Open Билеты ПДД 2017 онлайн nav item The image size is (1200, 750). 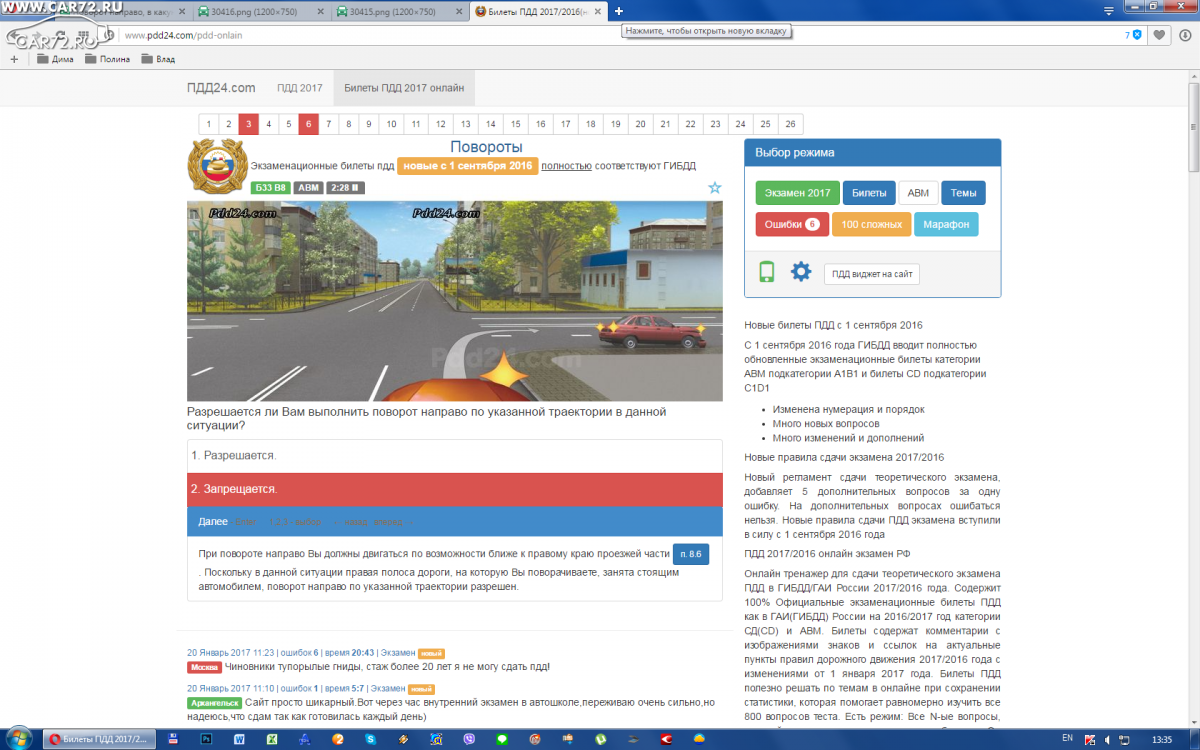(404, 88)
